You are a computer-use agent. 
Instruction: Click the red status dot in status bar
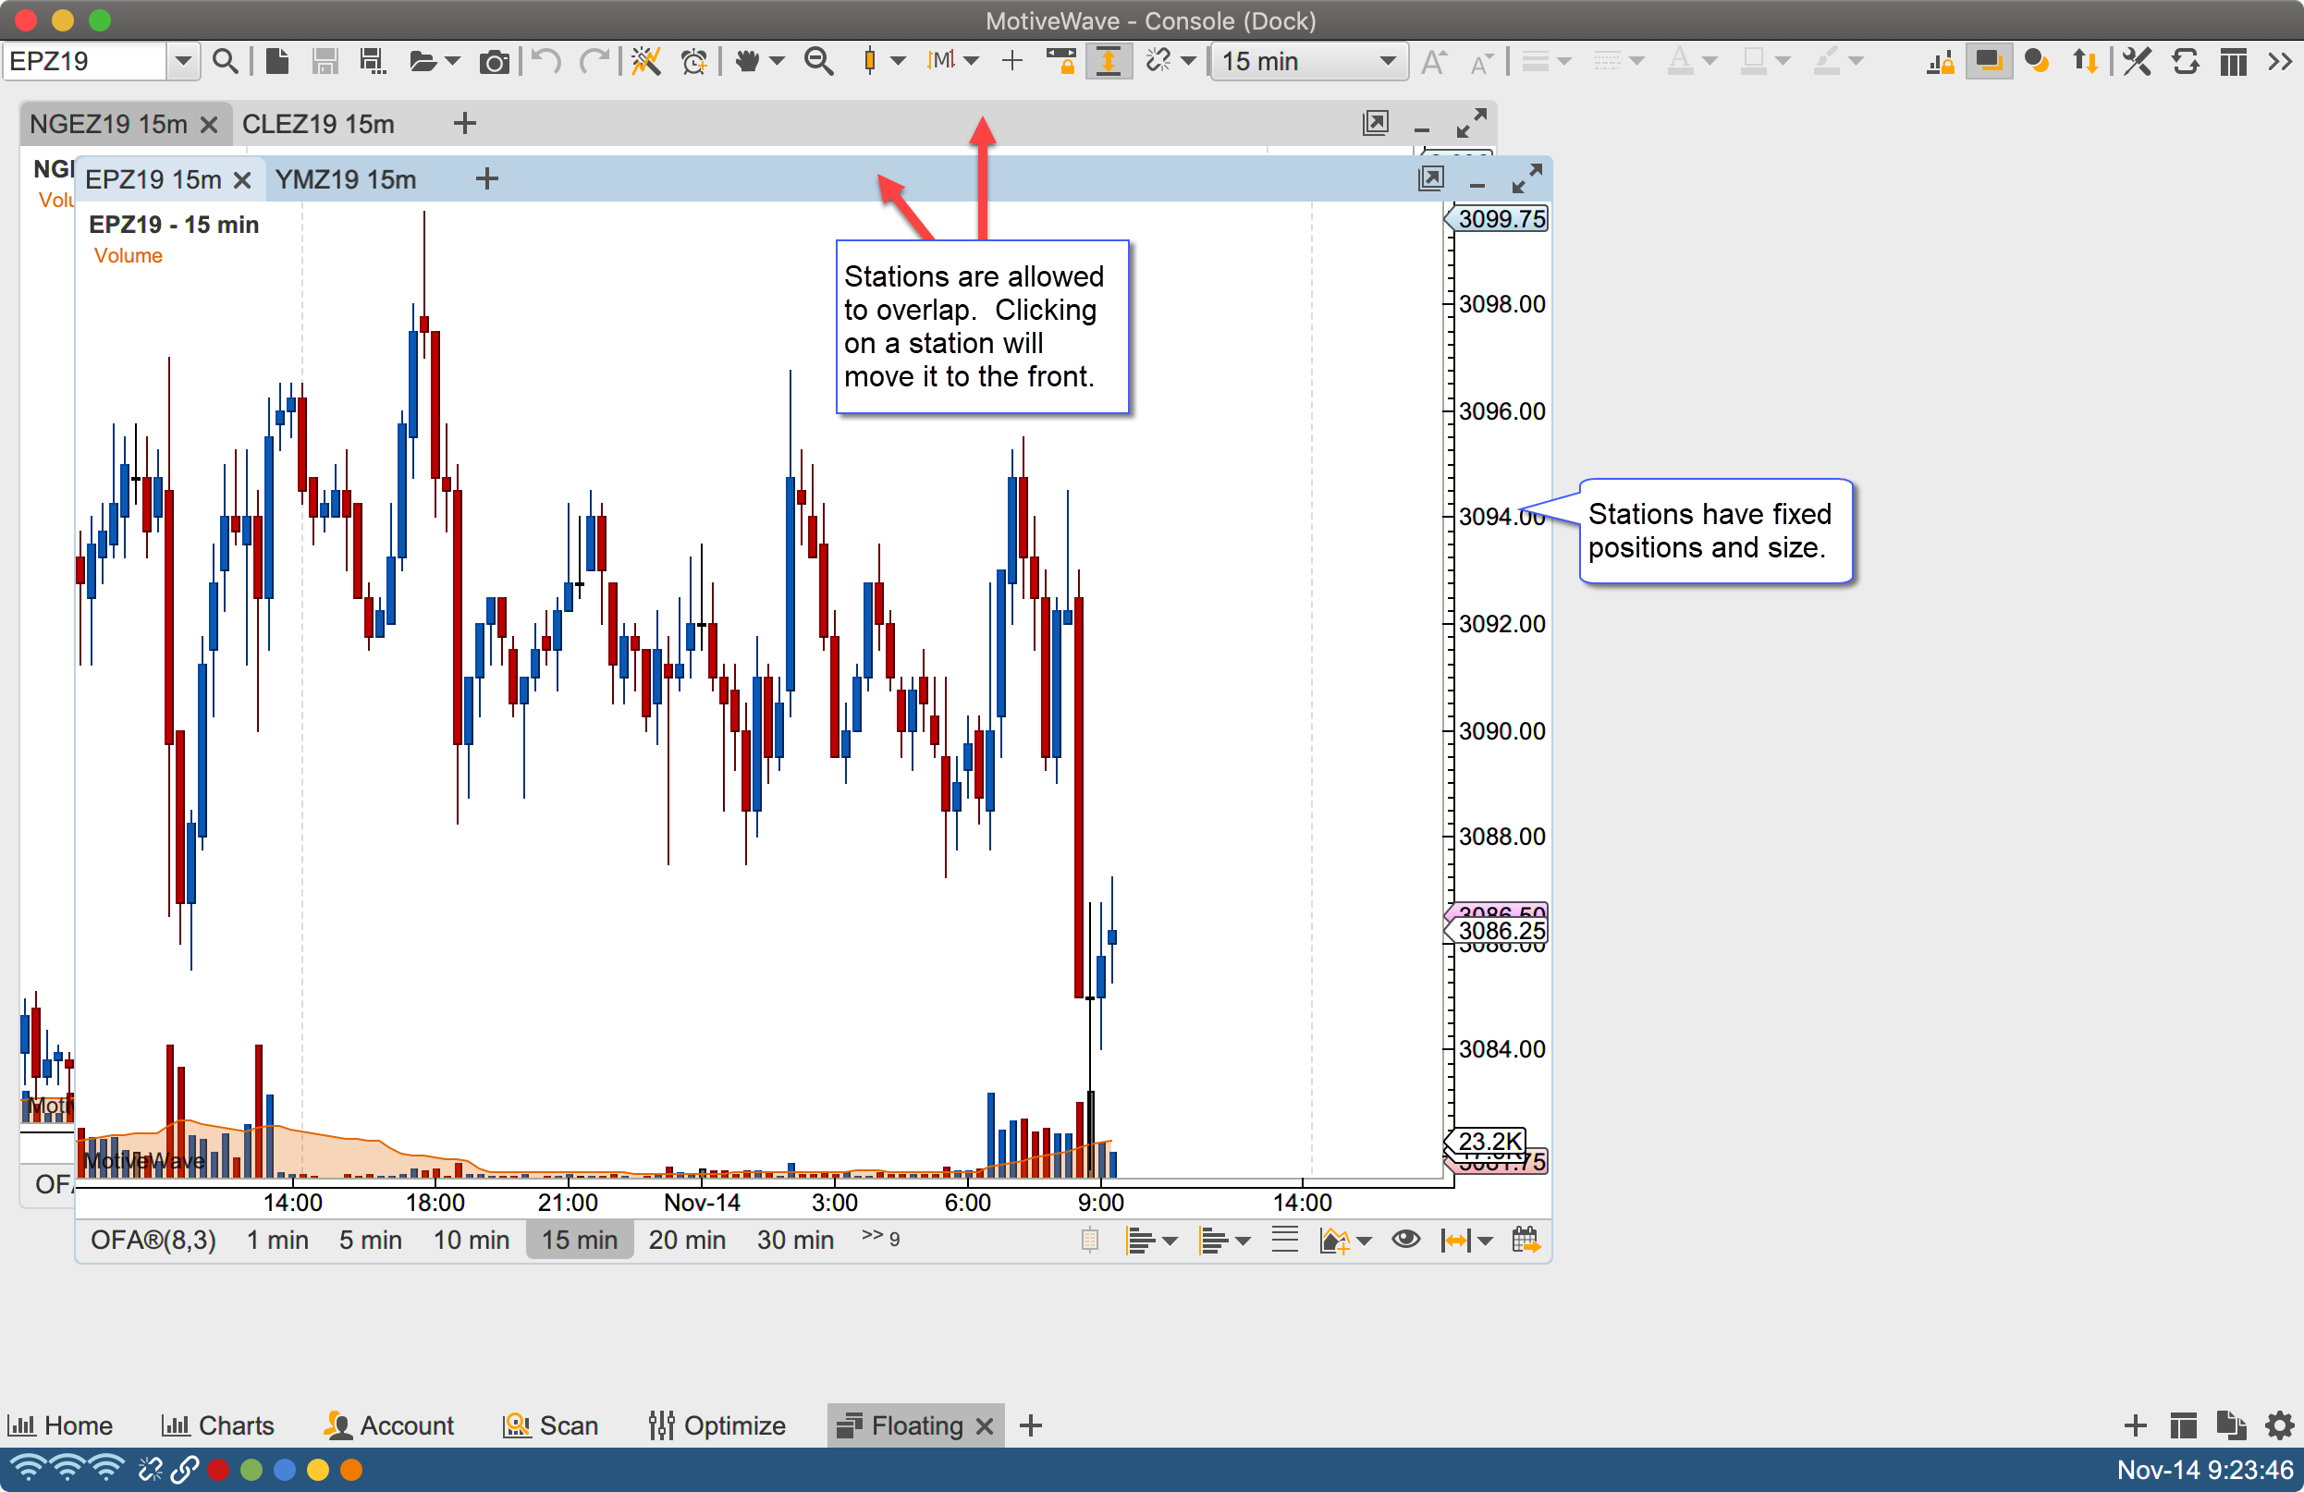pos(219,1470)
